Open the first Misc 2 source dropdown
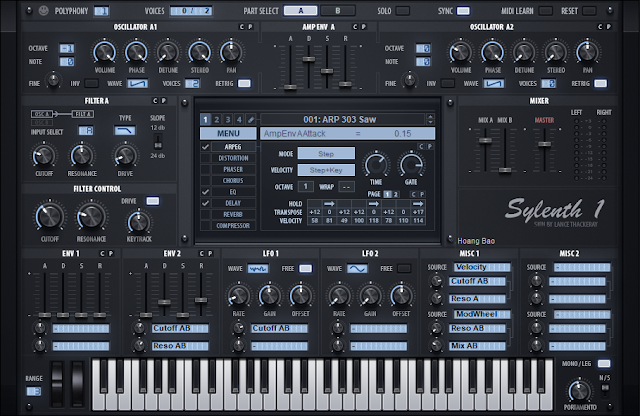 pos(582,267)
